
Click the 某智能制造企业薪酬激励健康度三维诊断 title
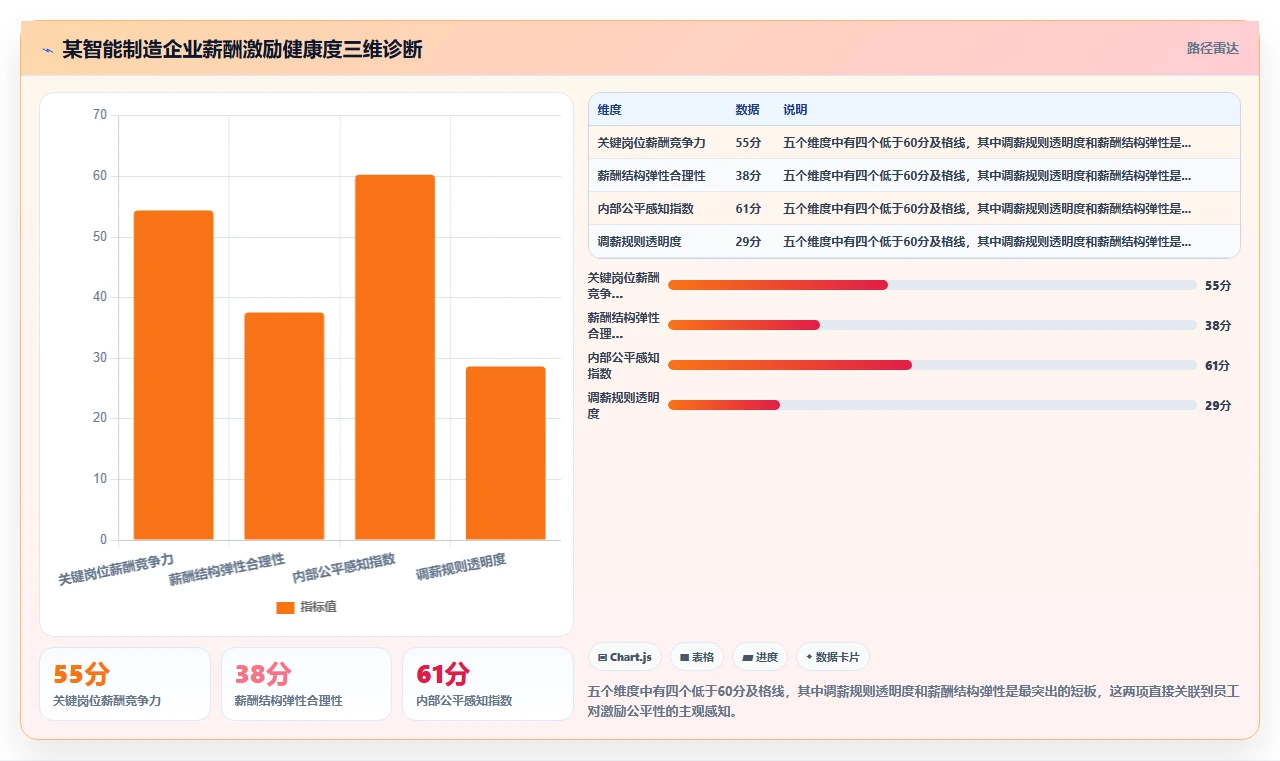click(242, 49)
